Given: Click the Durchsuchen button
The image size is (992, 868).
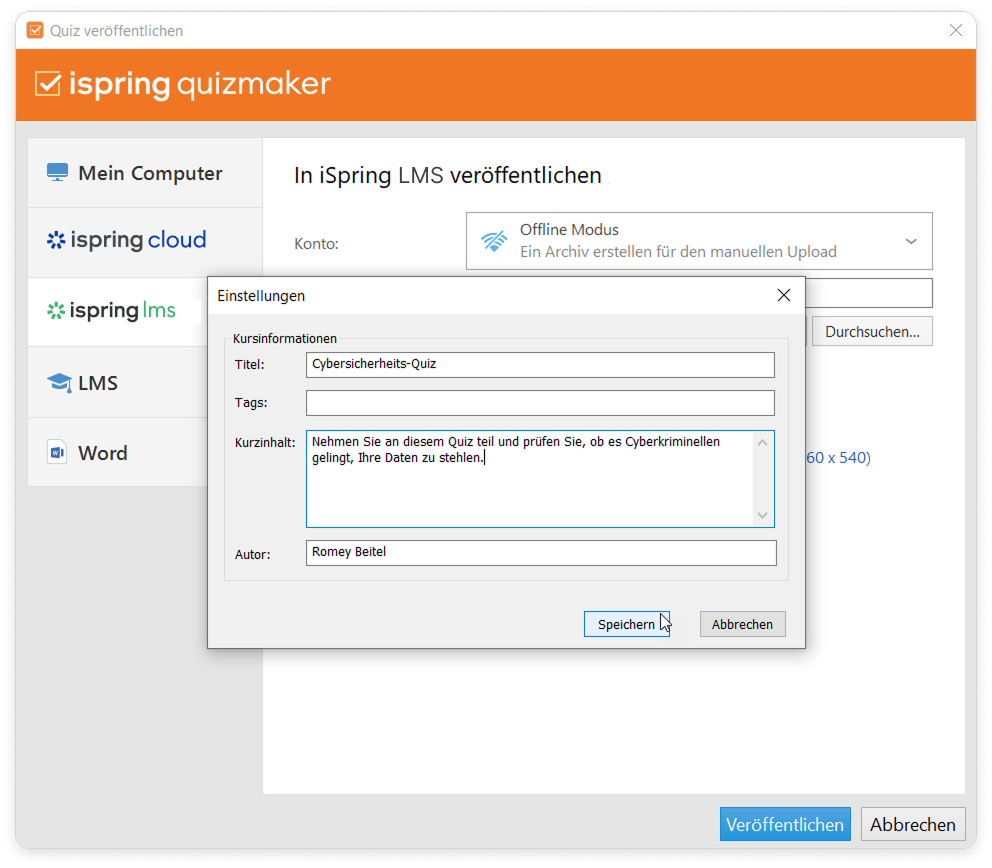Looking at the screenshot, I should 871,330.
